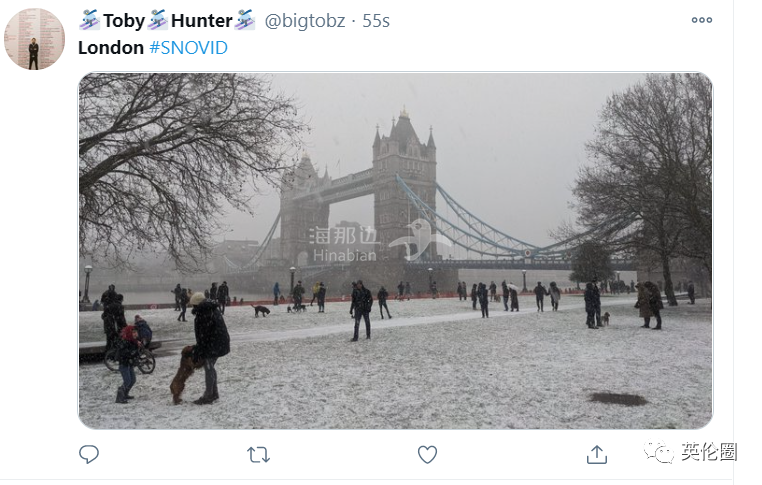Screen dimensions: 762x485
Task: Click the word London in tweet text
Action: (x=111, y=48)
